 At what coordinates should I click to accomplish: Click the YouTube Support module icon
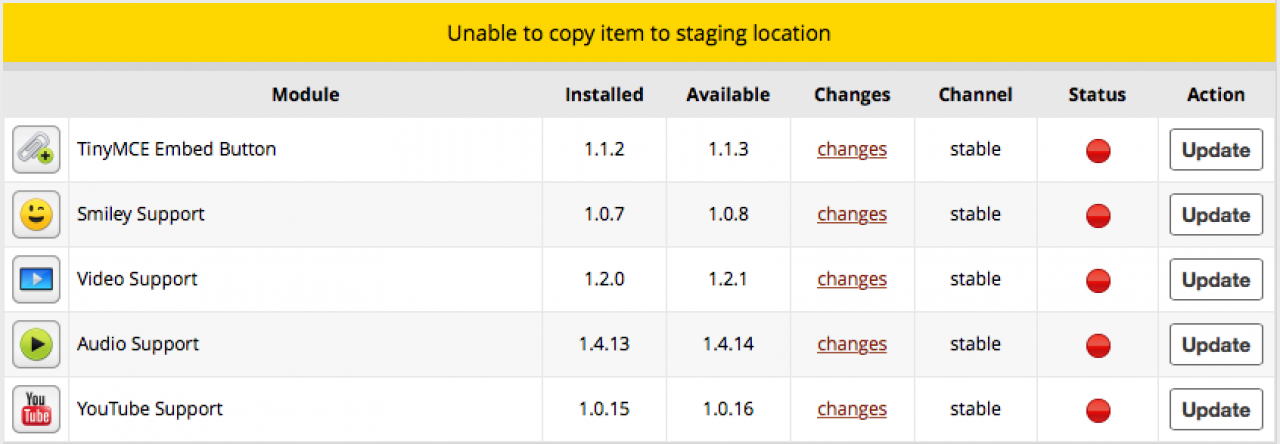tap(36, 410)
